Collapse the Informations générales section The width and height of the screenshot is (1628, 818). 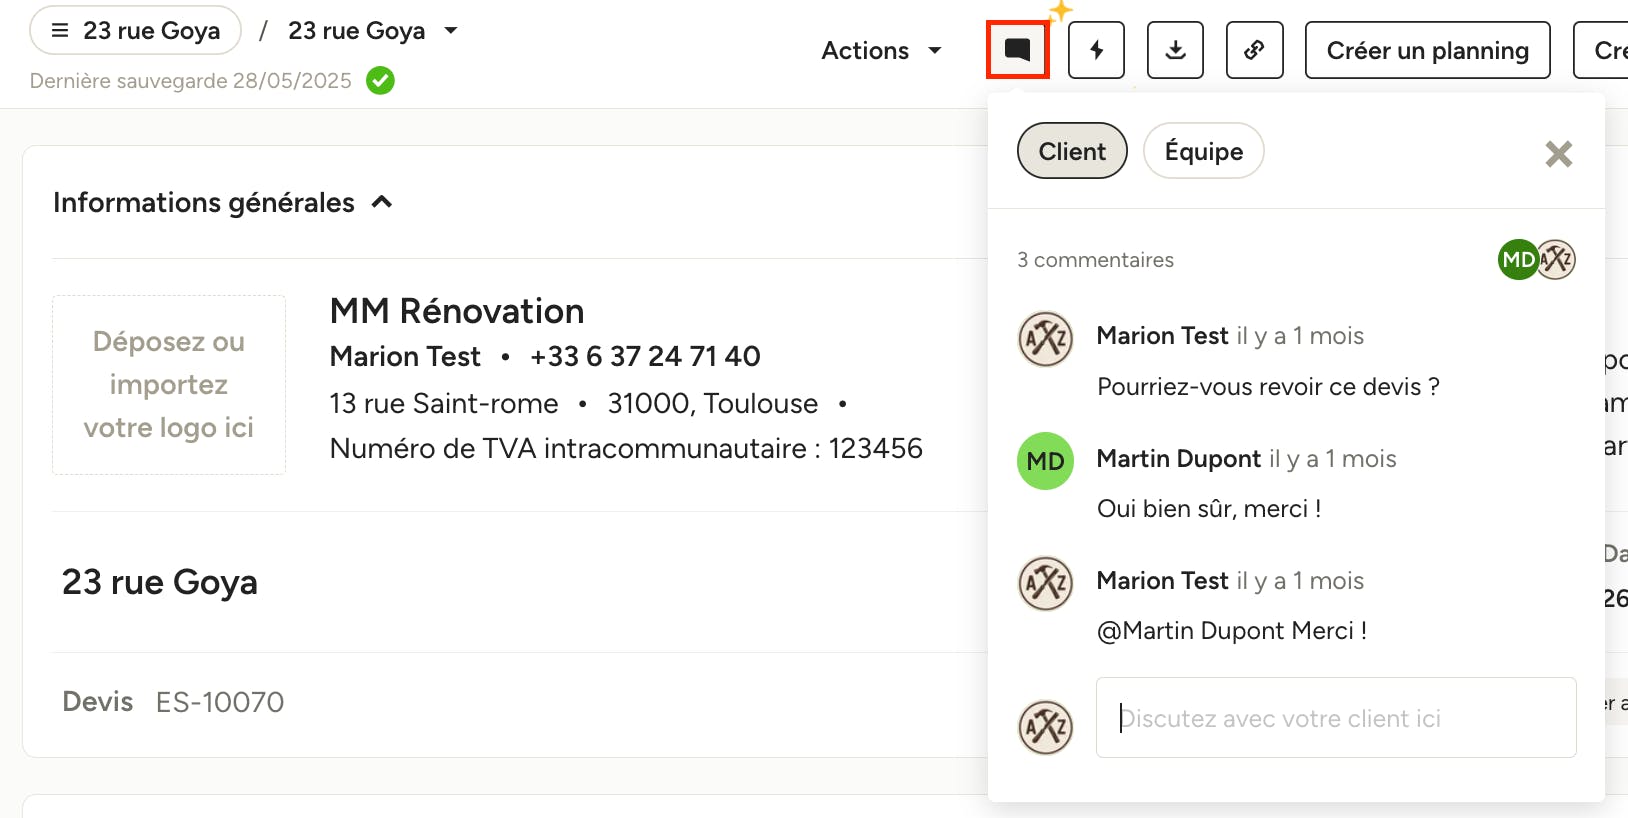382,203
